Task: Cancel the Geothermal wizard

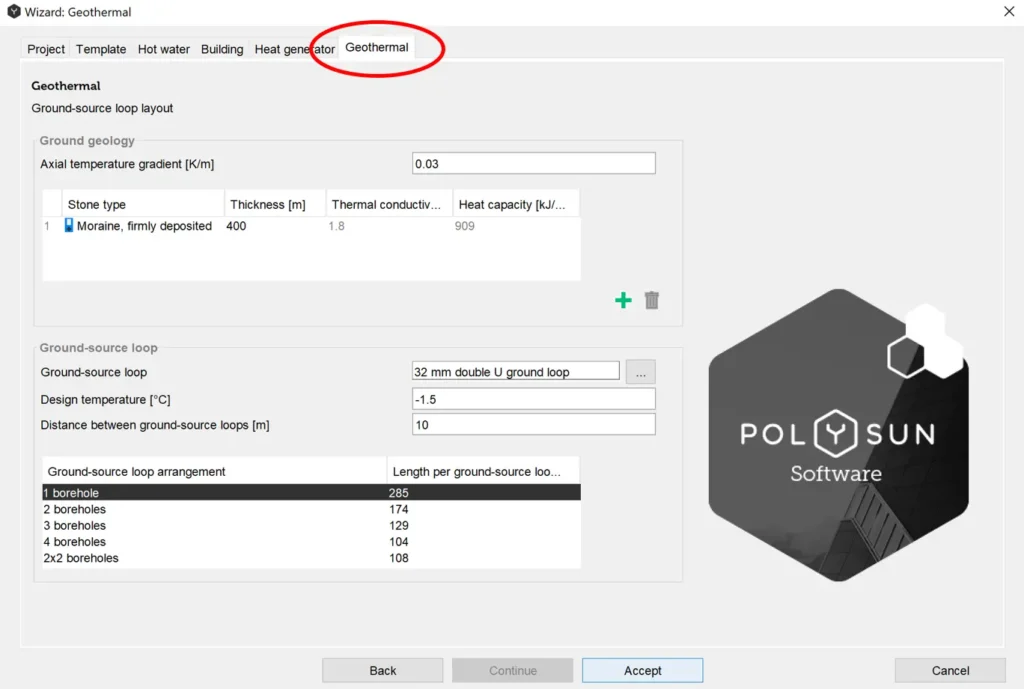Action: click(949, 671)
